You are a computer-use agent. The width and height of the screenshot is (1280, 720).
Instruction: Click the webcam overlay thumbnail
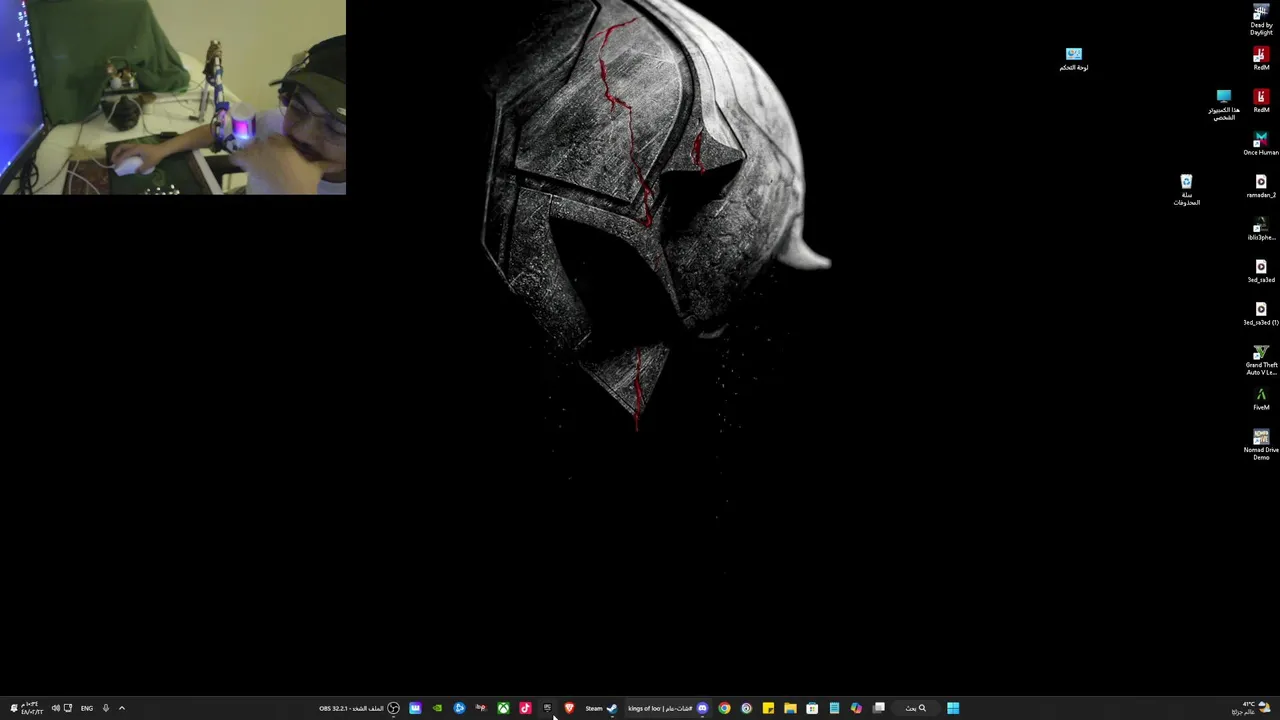[x=173, y=97]
